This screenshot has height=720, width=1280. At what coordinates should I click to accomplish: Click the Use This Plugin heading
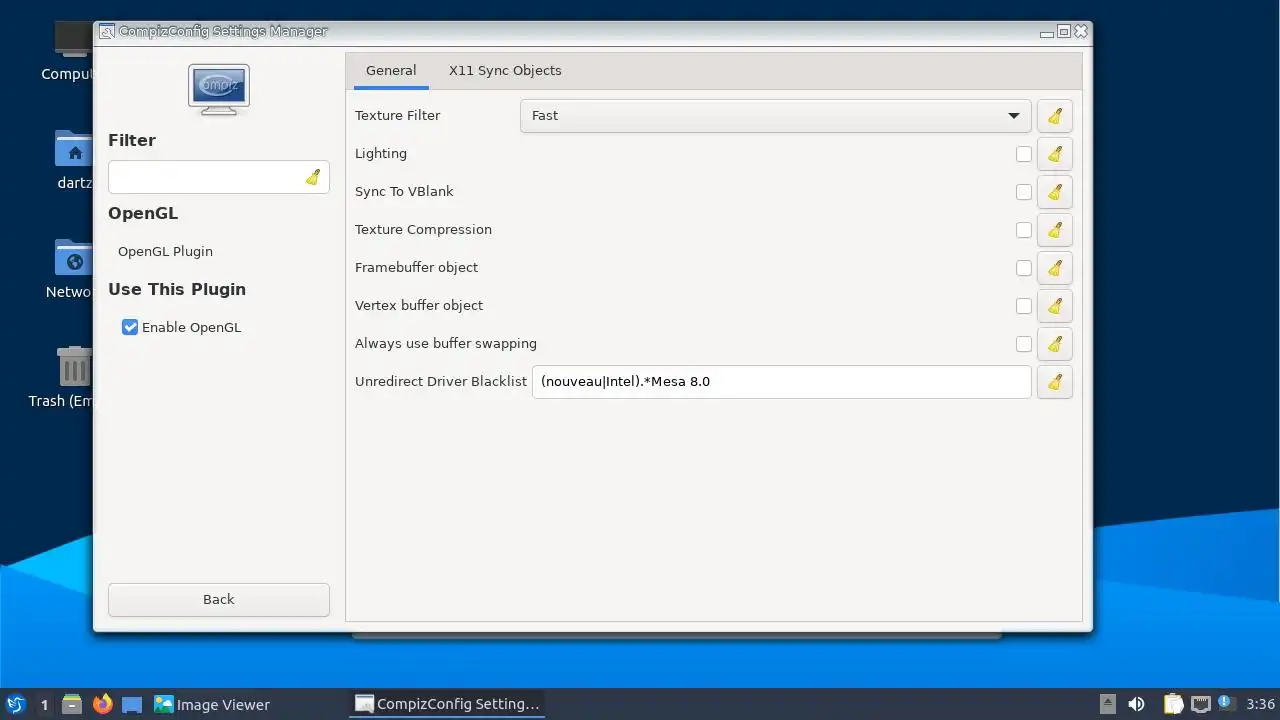pos(177,289)
